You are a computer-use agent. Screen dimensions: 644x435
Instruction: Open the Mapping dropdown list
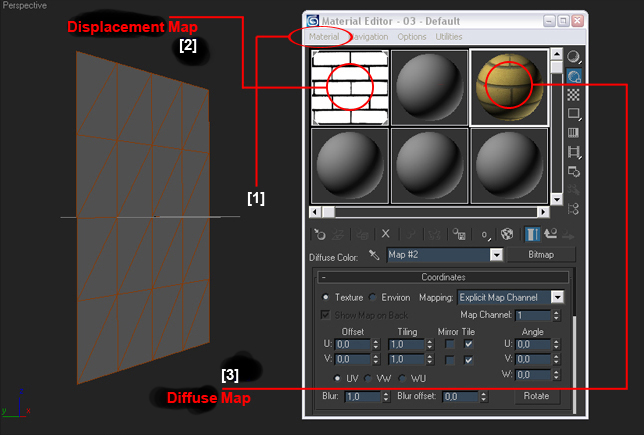pyautogui.click(x=557, y=297)
